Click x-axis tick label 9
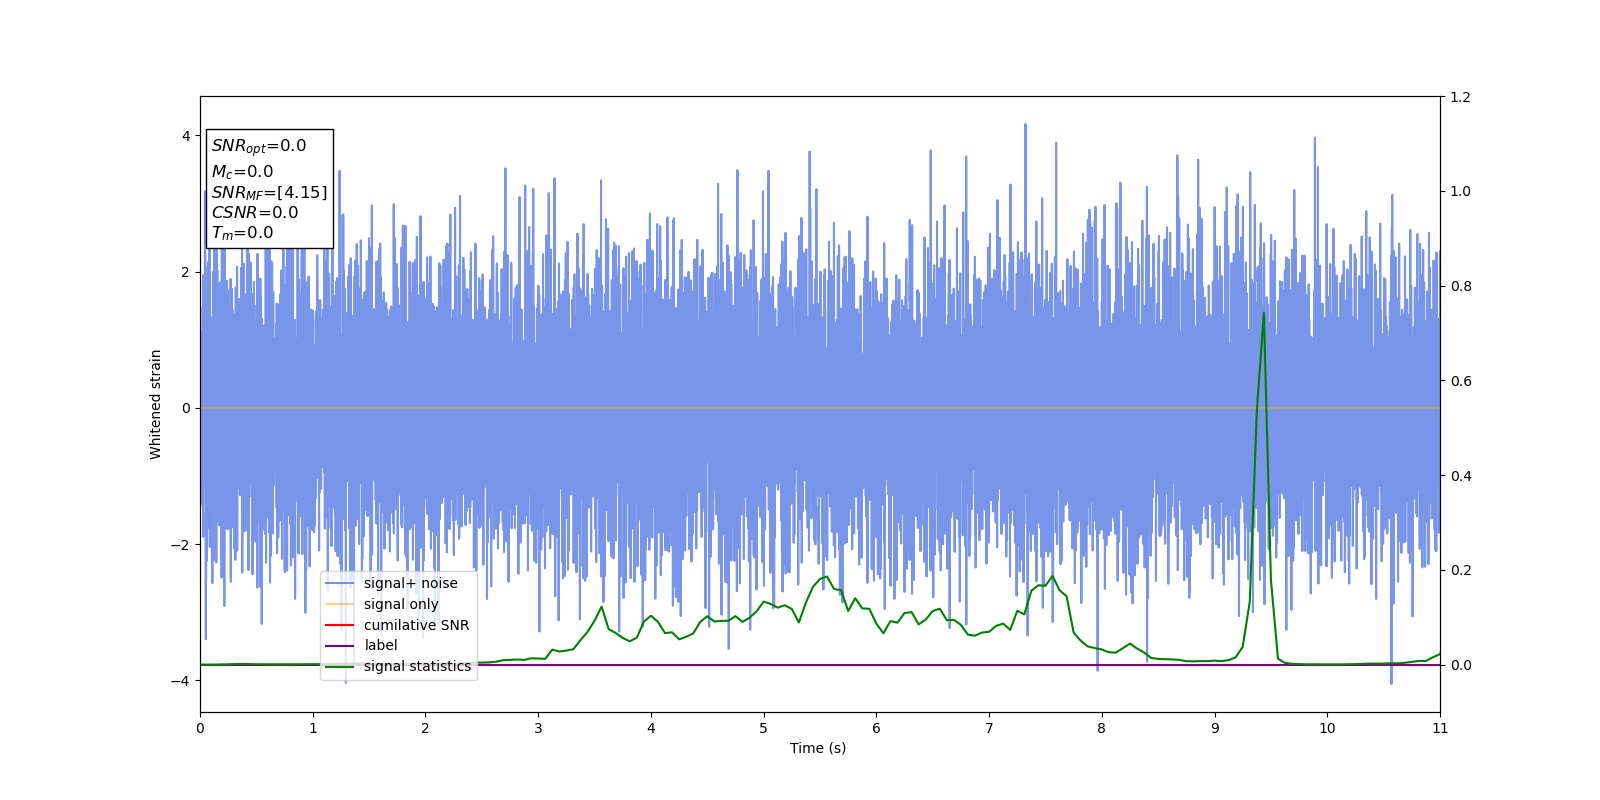Viewport: 1600px width, 800px height. click(x=1215, y=729)
